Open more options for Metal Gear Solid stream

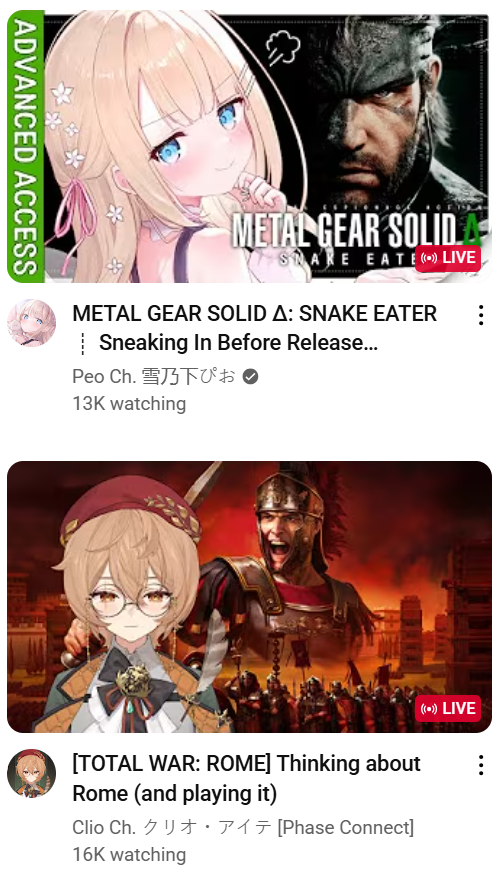481,315
